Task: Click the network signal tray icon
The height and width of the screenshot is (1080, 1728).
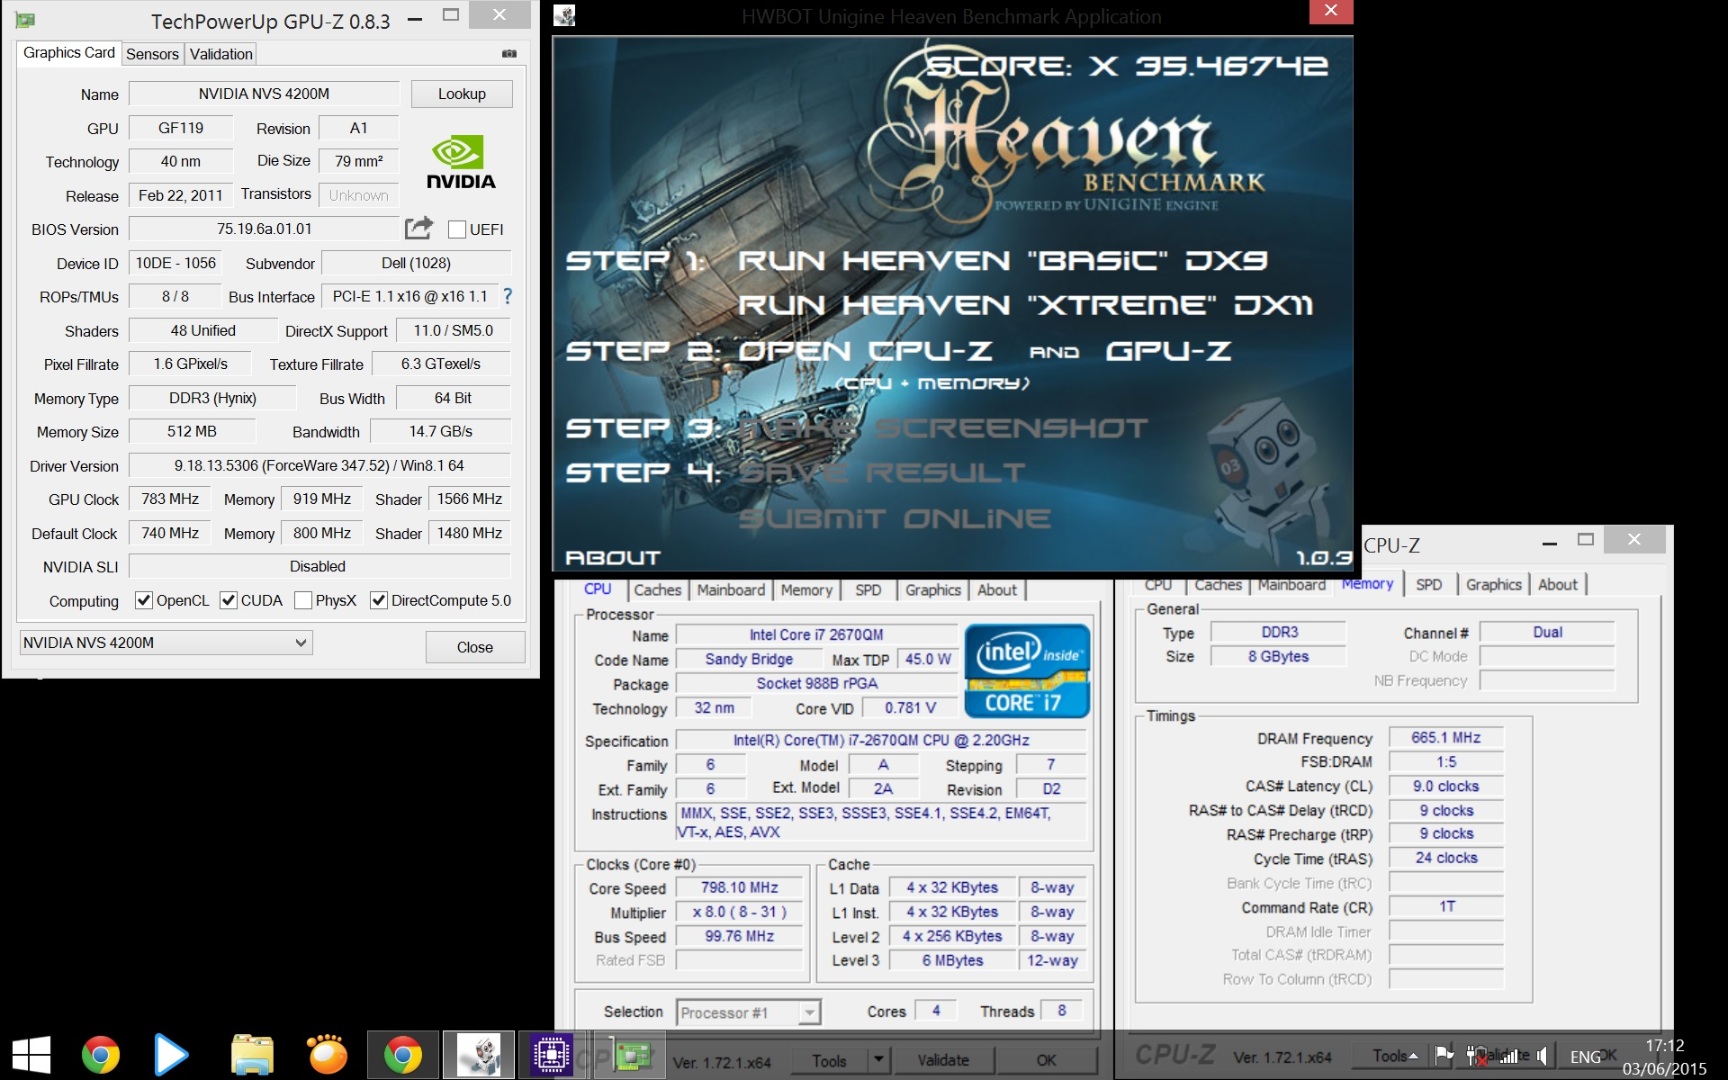Action: pos(1510,1055)
